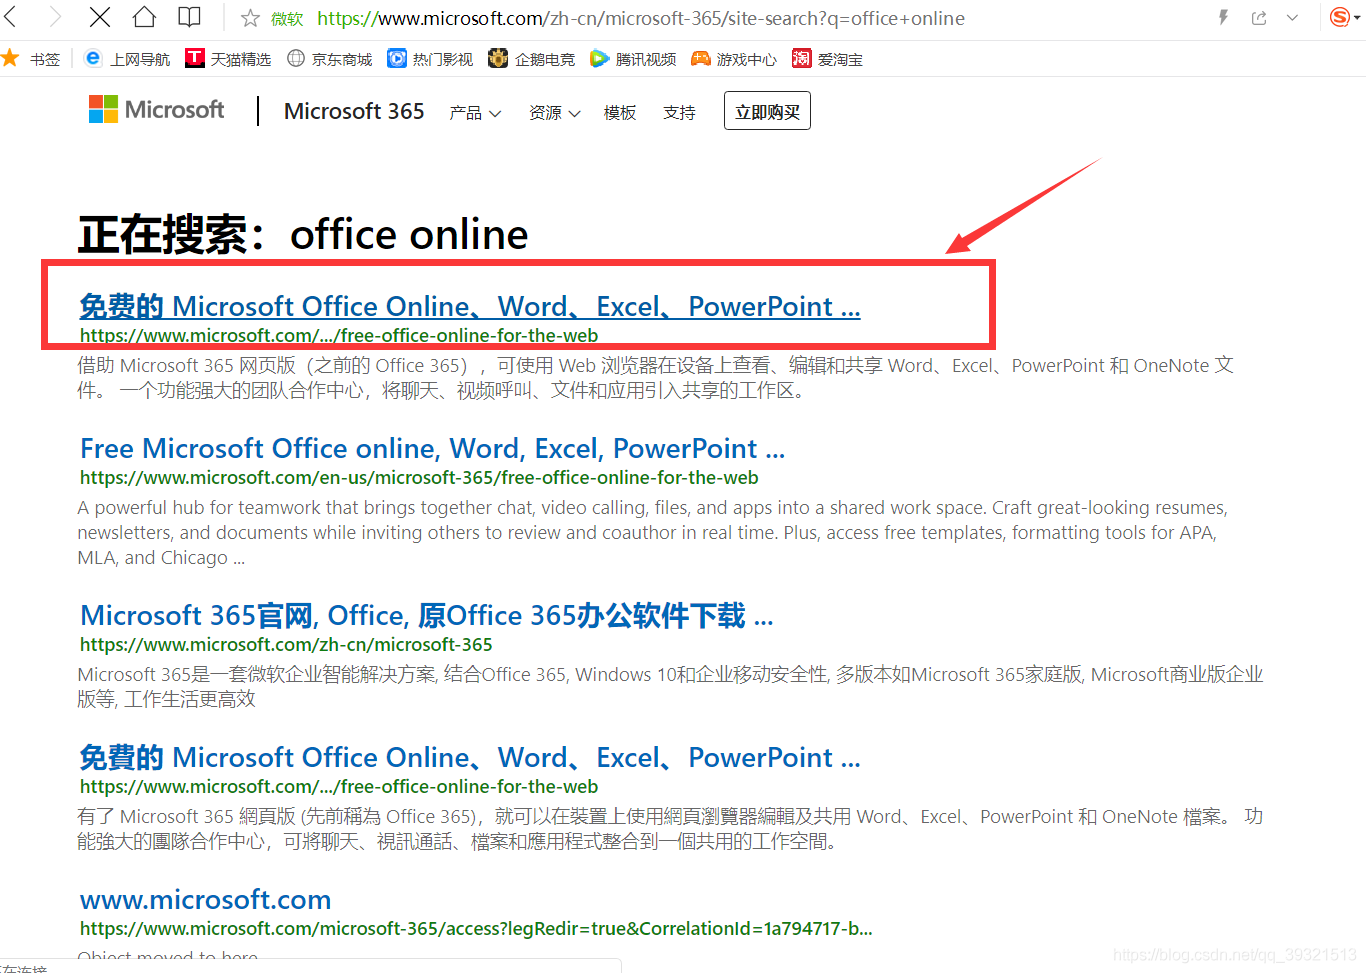The height and width of the screenshot is (973, 1366).
Task: Open the 爱淘宝 bookmark
Action: pos(827,59)
